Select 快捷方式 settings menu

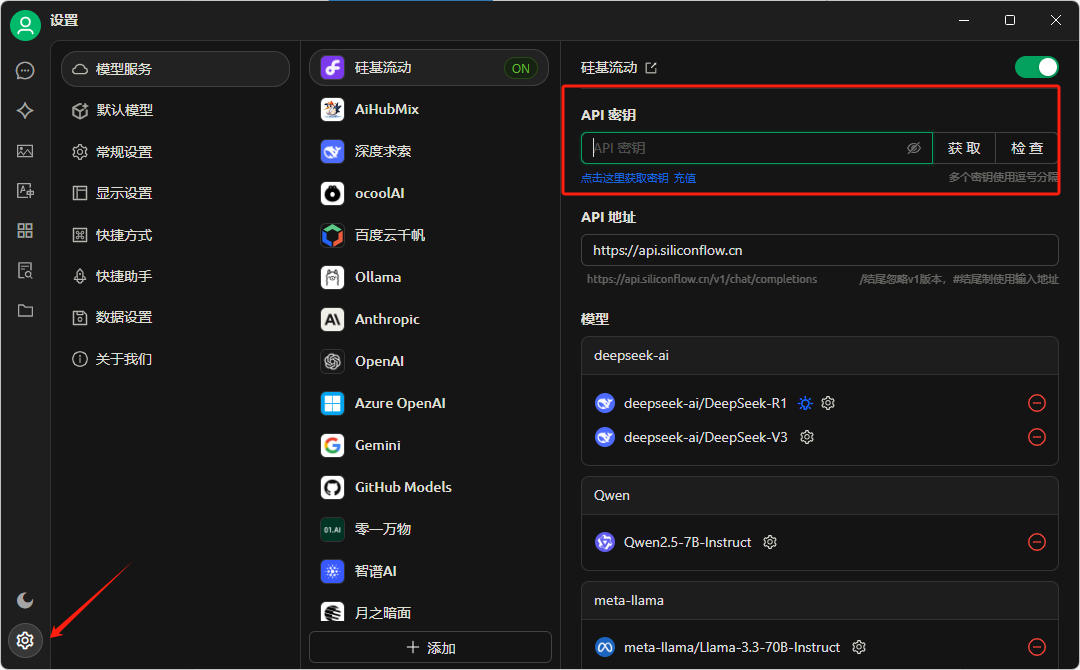(x=176, y=235)
